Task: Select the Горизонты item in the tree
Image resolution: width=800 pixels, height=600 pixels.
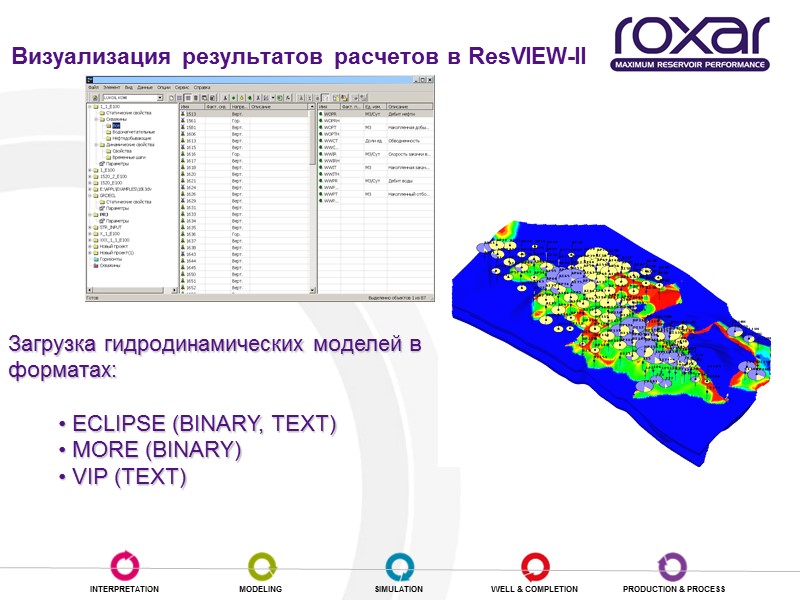Action: point(110,259)
